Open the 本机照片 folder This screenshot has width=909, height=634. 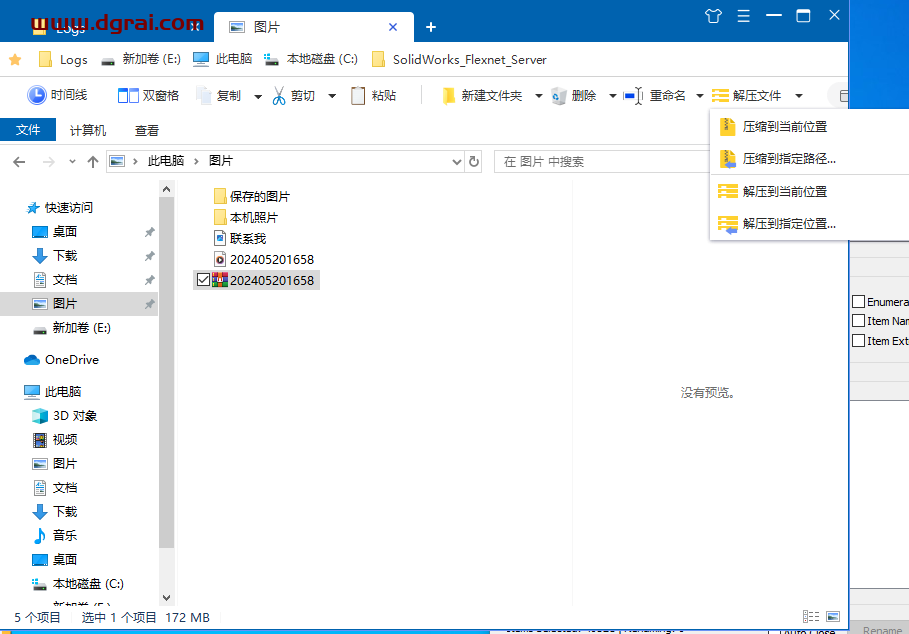pyautogui.click(x=246, y=217)
